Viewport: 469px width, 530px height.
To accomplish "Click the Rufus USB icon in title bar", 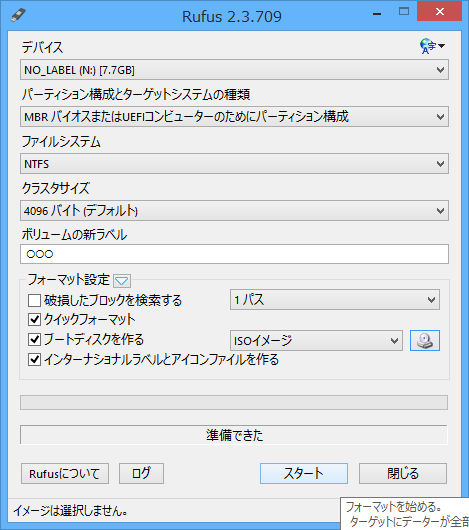I will (18, 15).
